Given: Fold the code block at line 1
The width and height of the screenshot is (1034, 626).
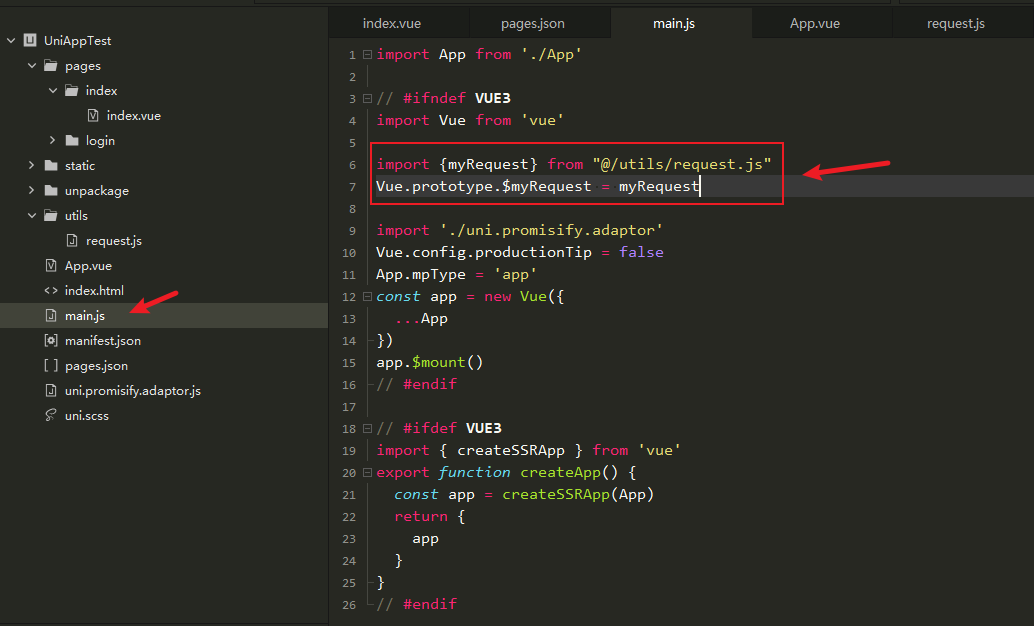Looking at the screenshot, I should point(367,54).
